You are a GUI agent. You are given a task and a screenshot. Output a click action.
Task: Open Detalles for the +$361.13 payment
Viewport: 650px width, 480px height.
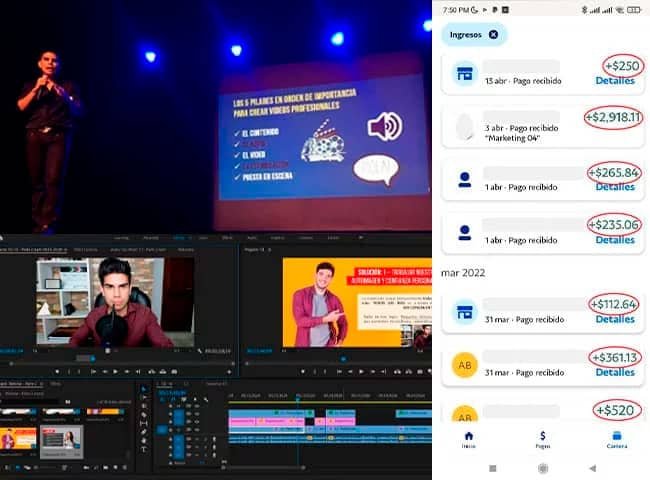pos(614,372)
